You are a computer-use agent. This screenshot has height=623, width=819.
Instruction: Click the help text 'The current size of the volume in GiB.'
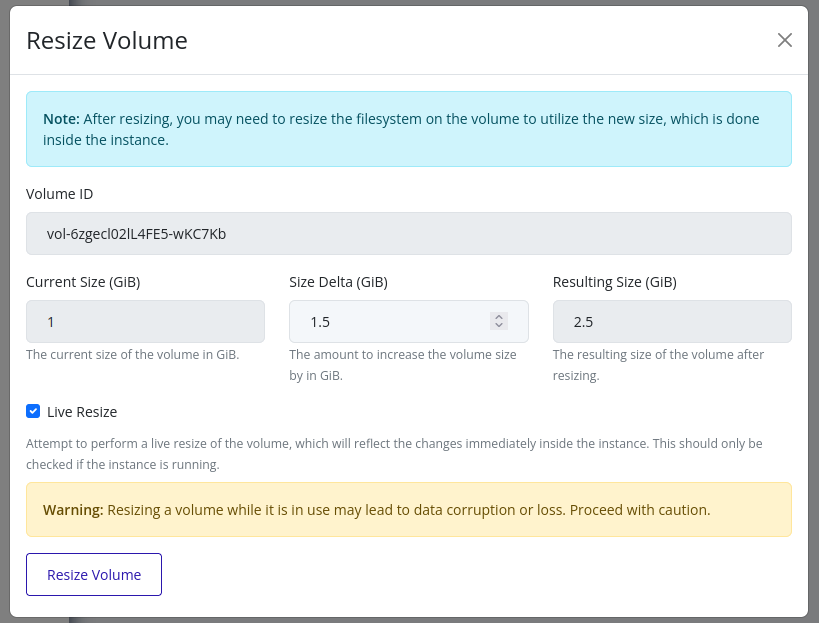(133, 355)
